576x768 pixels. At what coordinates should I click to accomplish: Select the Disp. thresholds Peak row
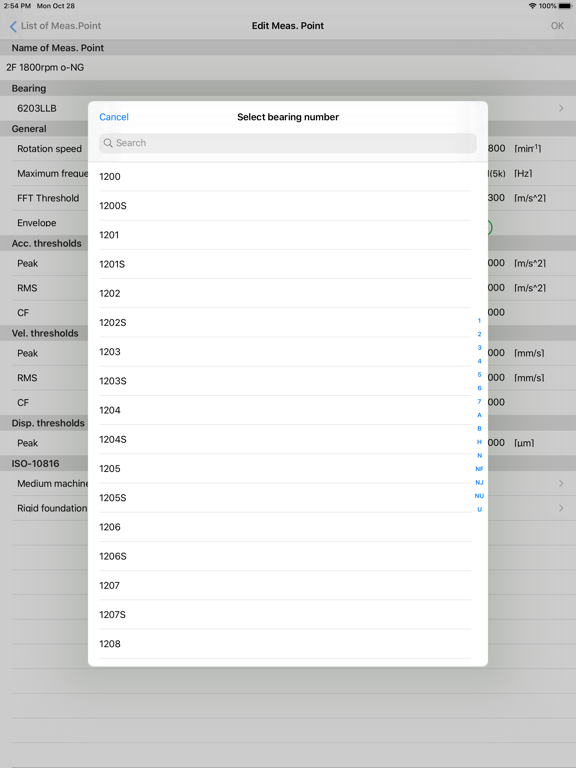click(x=288, y=443)
